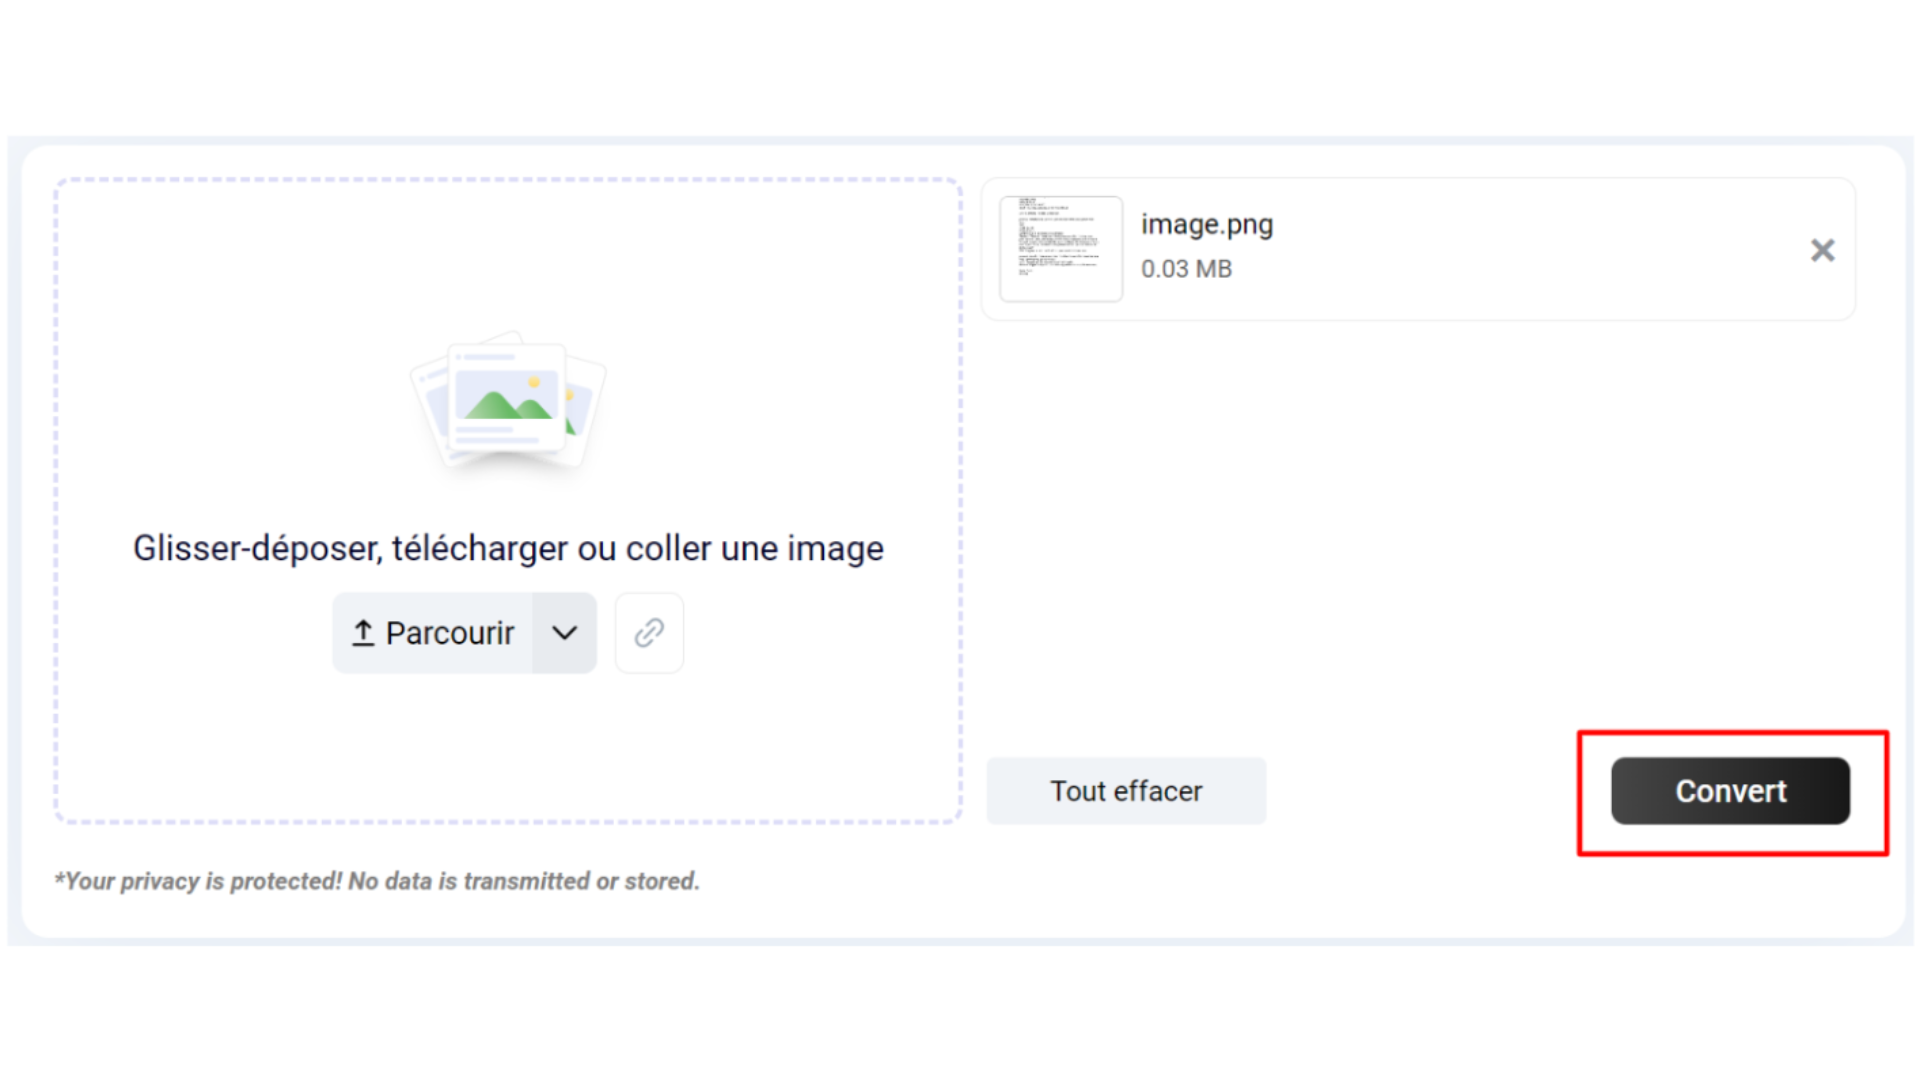
Task: Click the yellow sun dot in the upload illustration
Action: pyautogui.click(x=533, y=380)
